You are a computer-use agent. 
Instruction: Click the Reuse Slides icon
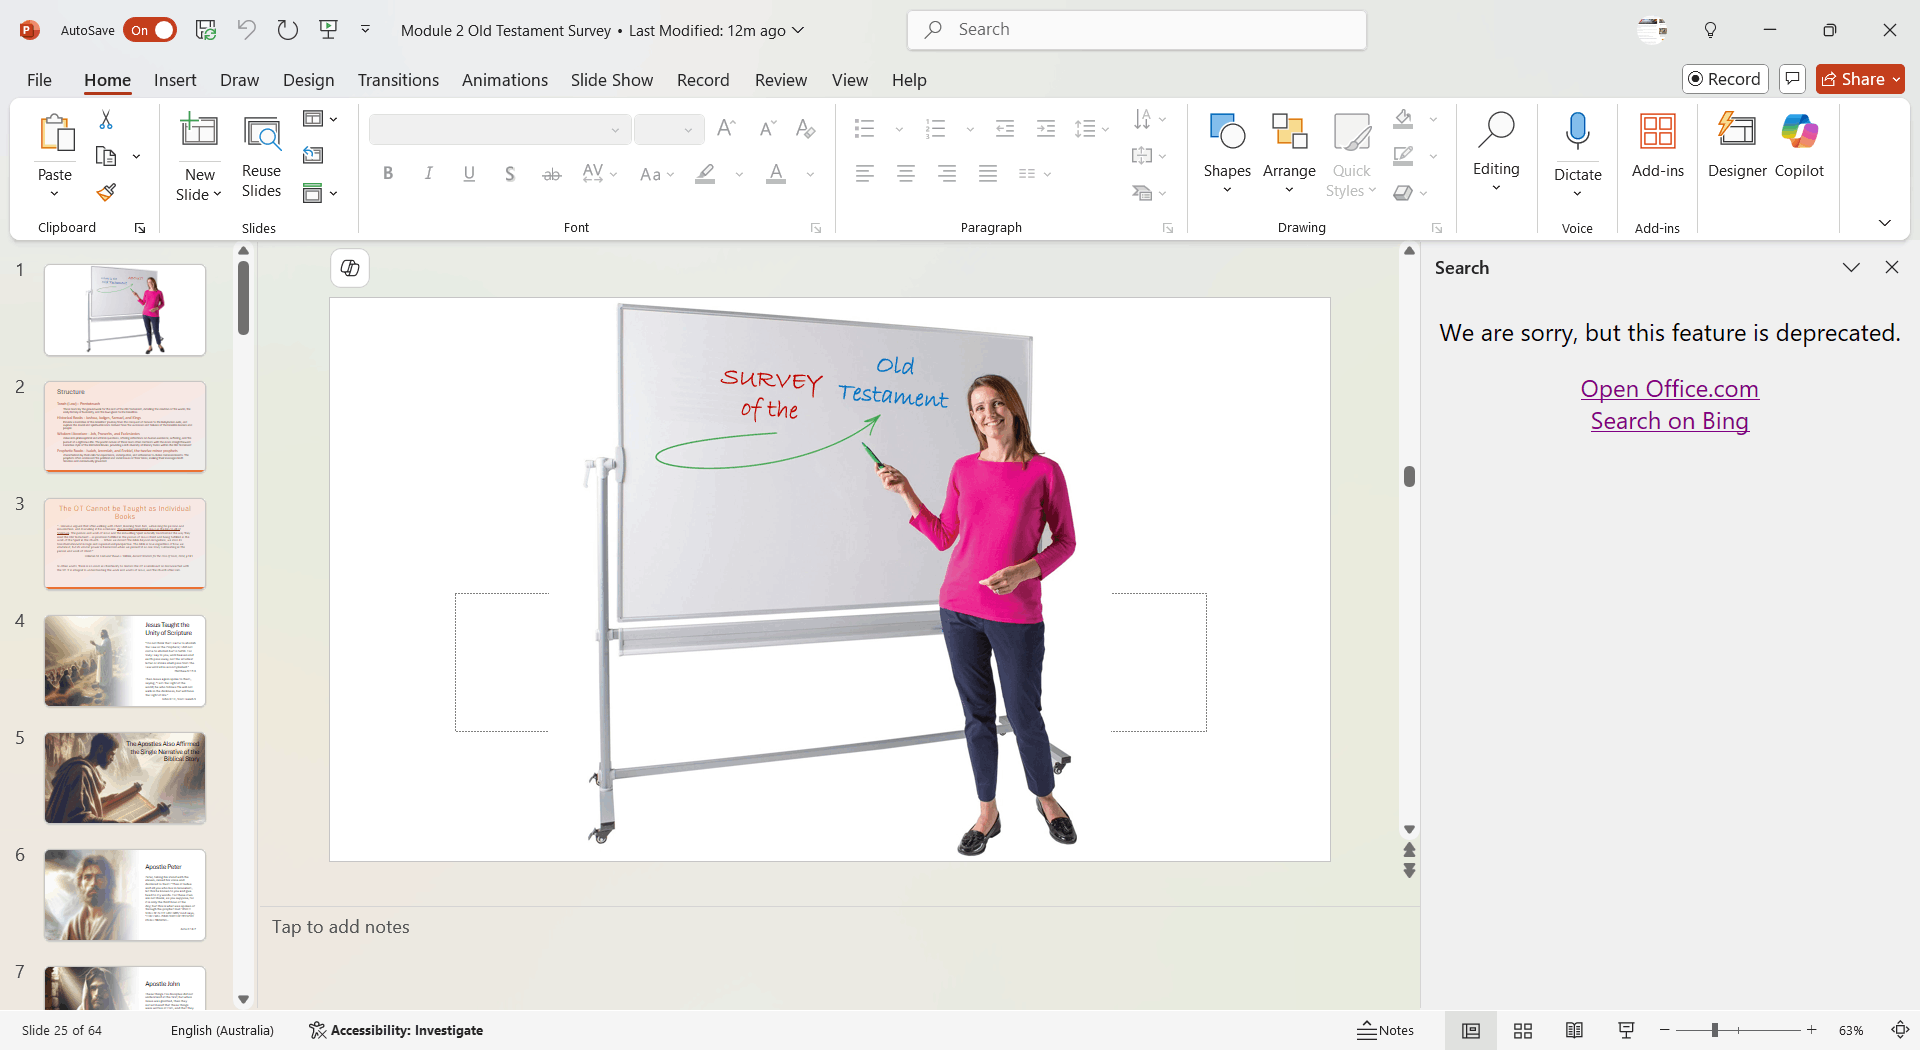pos(261,157)
